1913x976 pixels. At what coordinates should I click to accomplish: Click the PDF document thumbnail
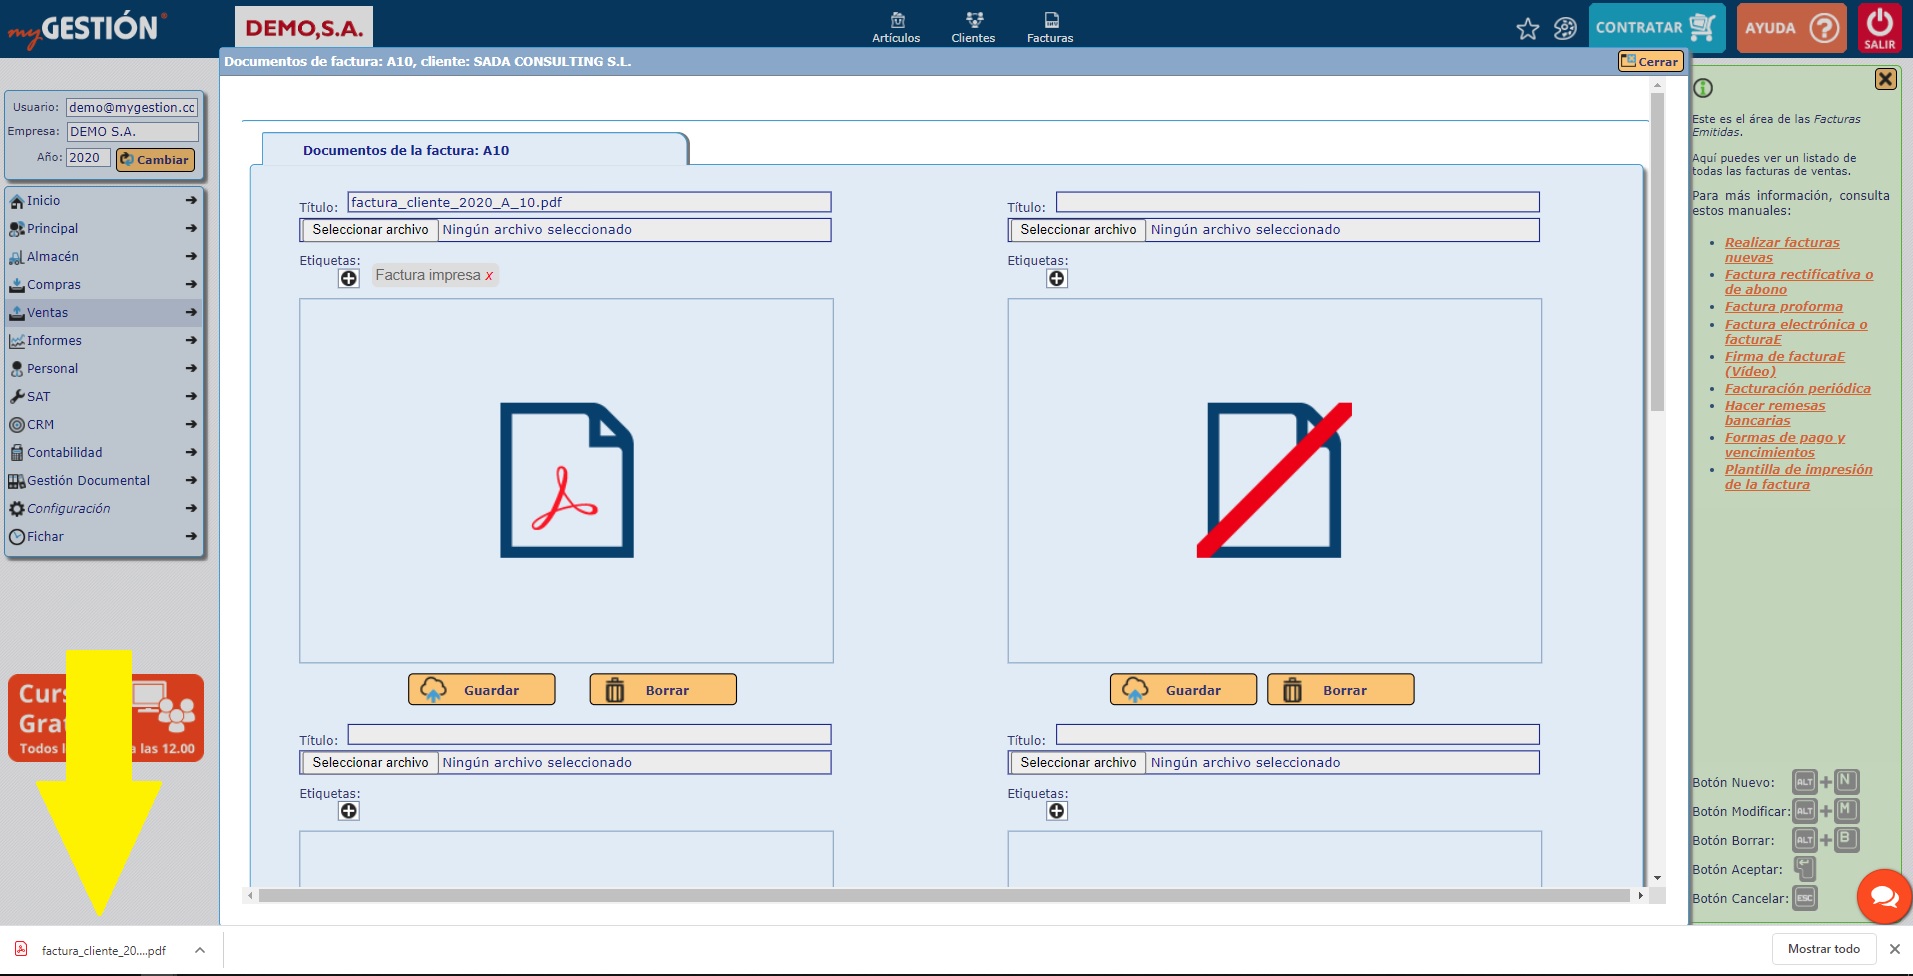point(566,480)
